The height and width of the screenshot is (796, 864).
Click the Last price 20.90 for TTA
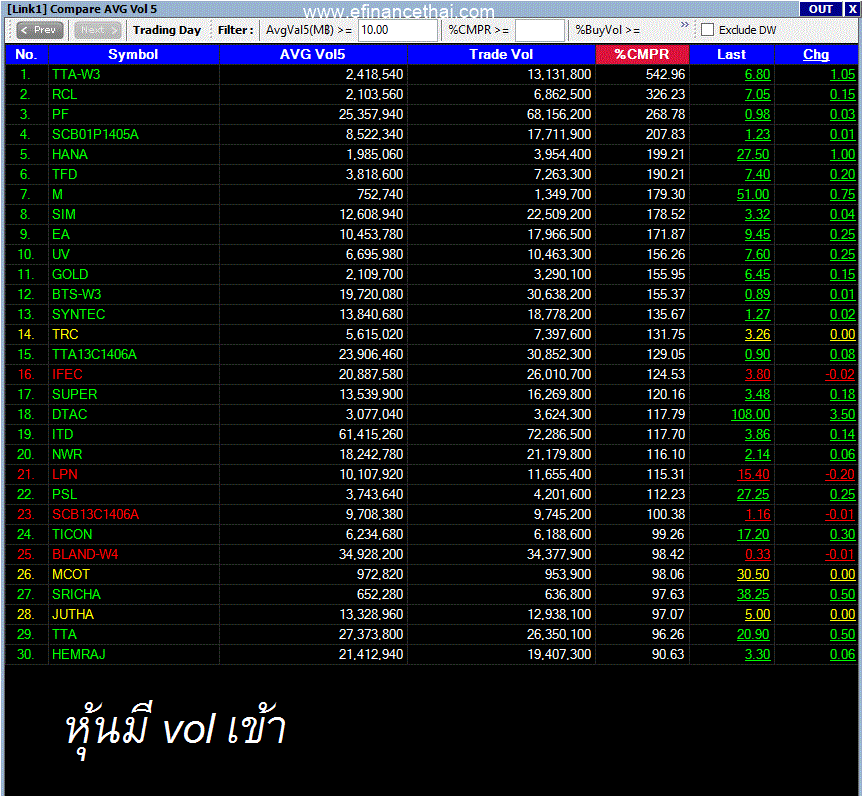pyautogui.click(x=753, y=635)
